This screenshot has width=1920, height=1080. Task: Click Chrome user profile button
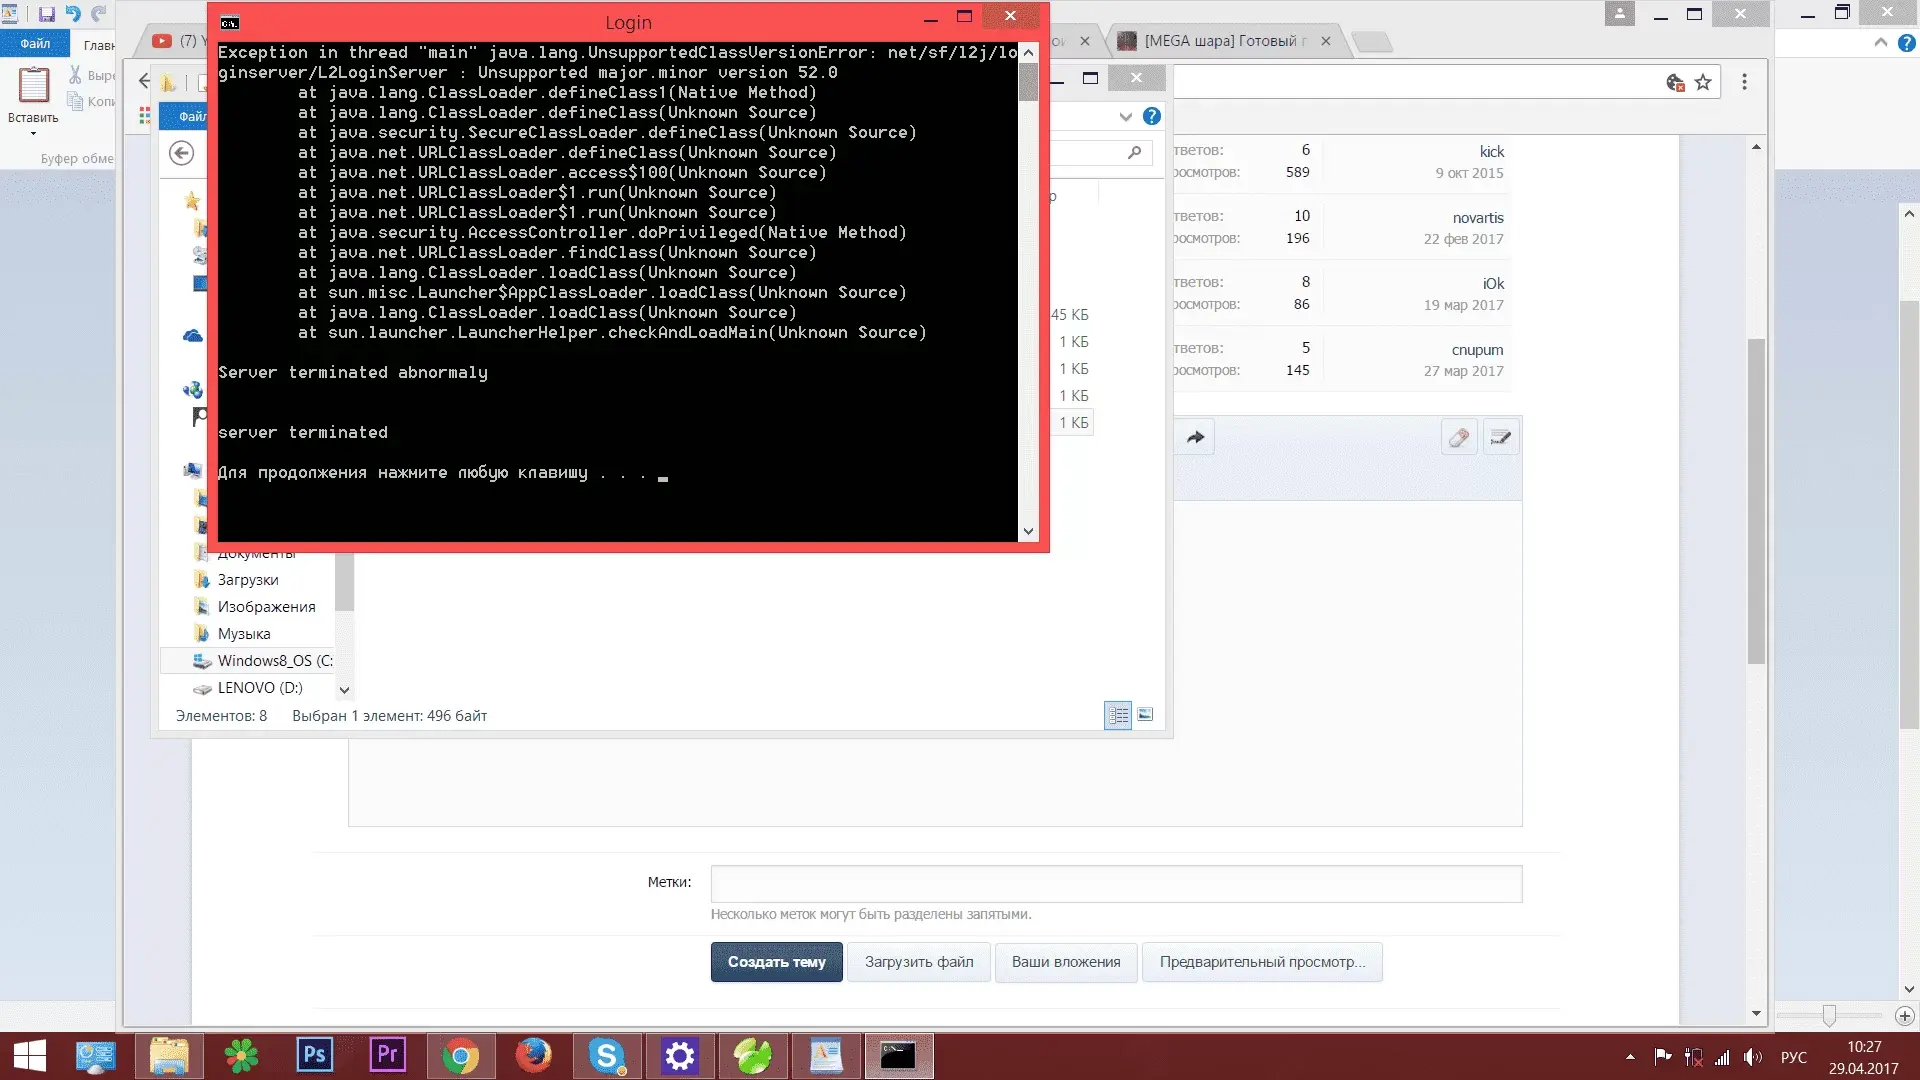click(1620, 14)
